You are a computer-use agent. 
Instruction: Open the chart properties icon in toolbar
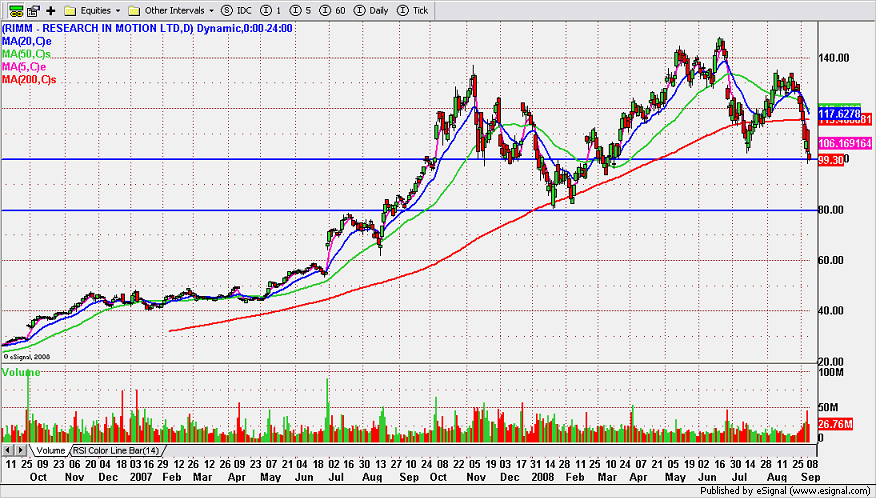[x=34, y=10]
